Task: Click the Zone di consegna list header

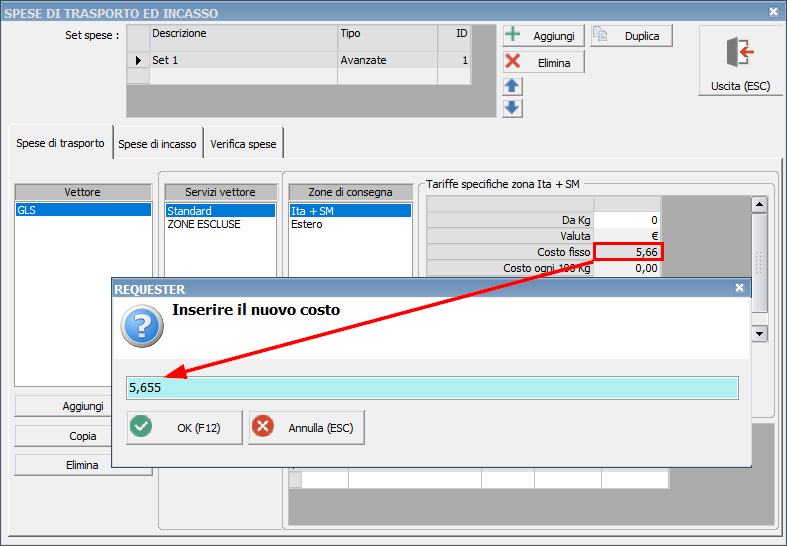Action: [350, 192]
